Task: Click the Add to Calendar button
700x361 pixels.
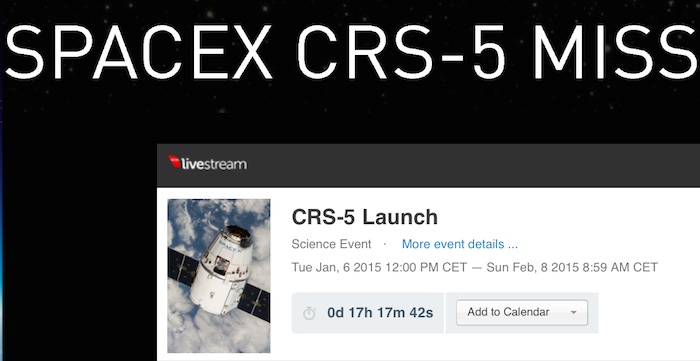Action: [x=522, y=312]
